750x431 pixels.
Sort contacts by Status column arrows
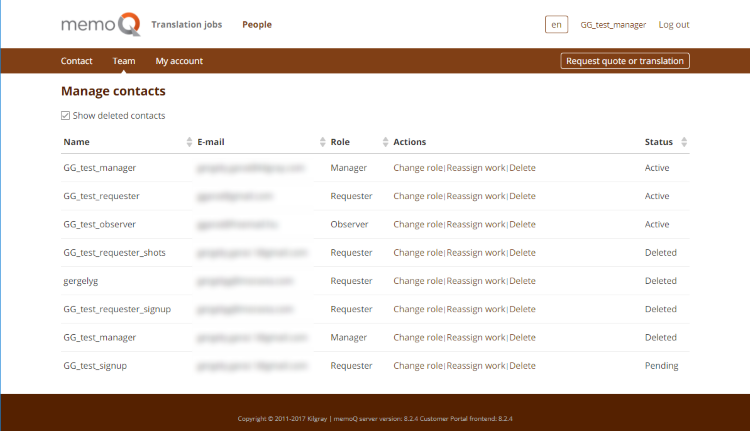(x=684, y=142)
